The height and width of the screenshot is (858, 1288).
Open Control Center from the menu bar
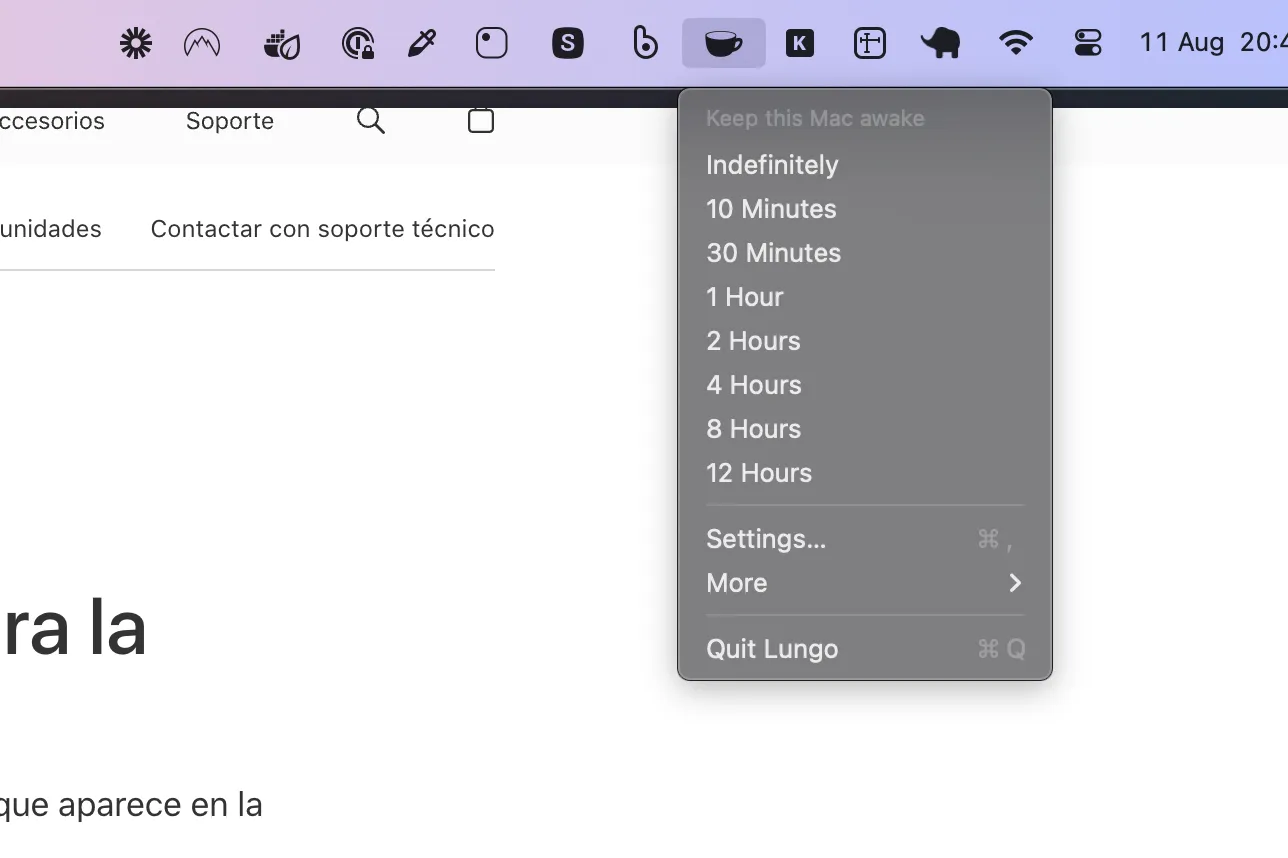tap(1088, 42)
